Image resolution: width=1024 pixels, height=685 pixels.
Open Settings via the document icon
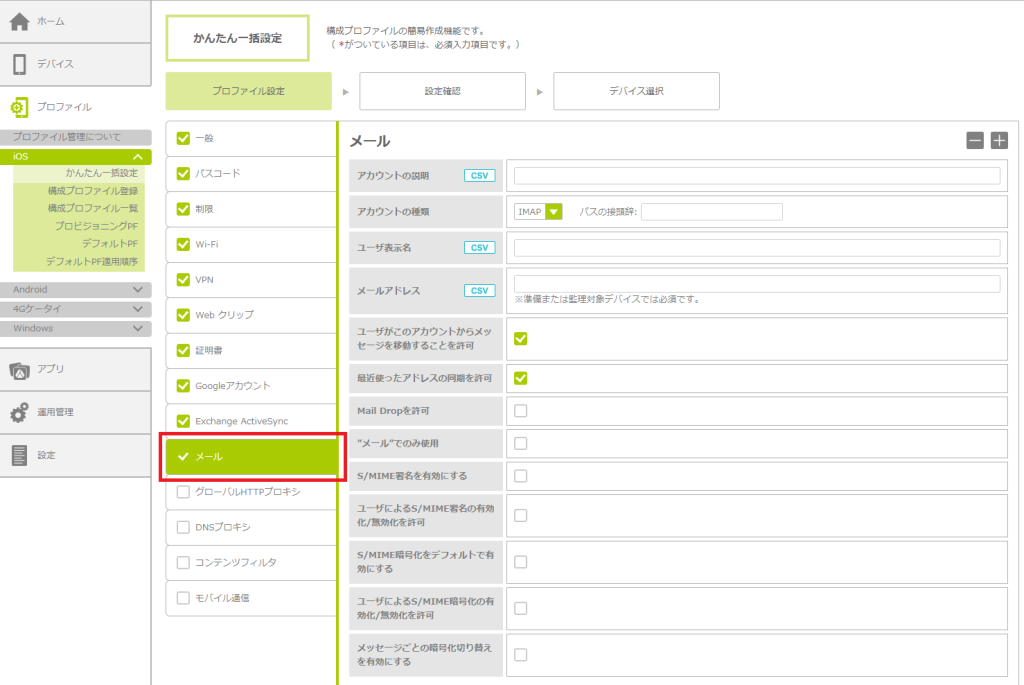click(x=20, y=455)
